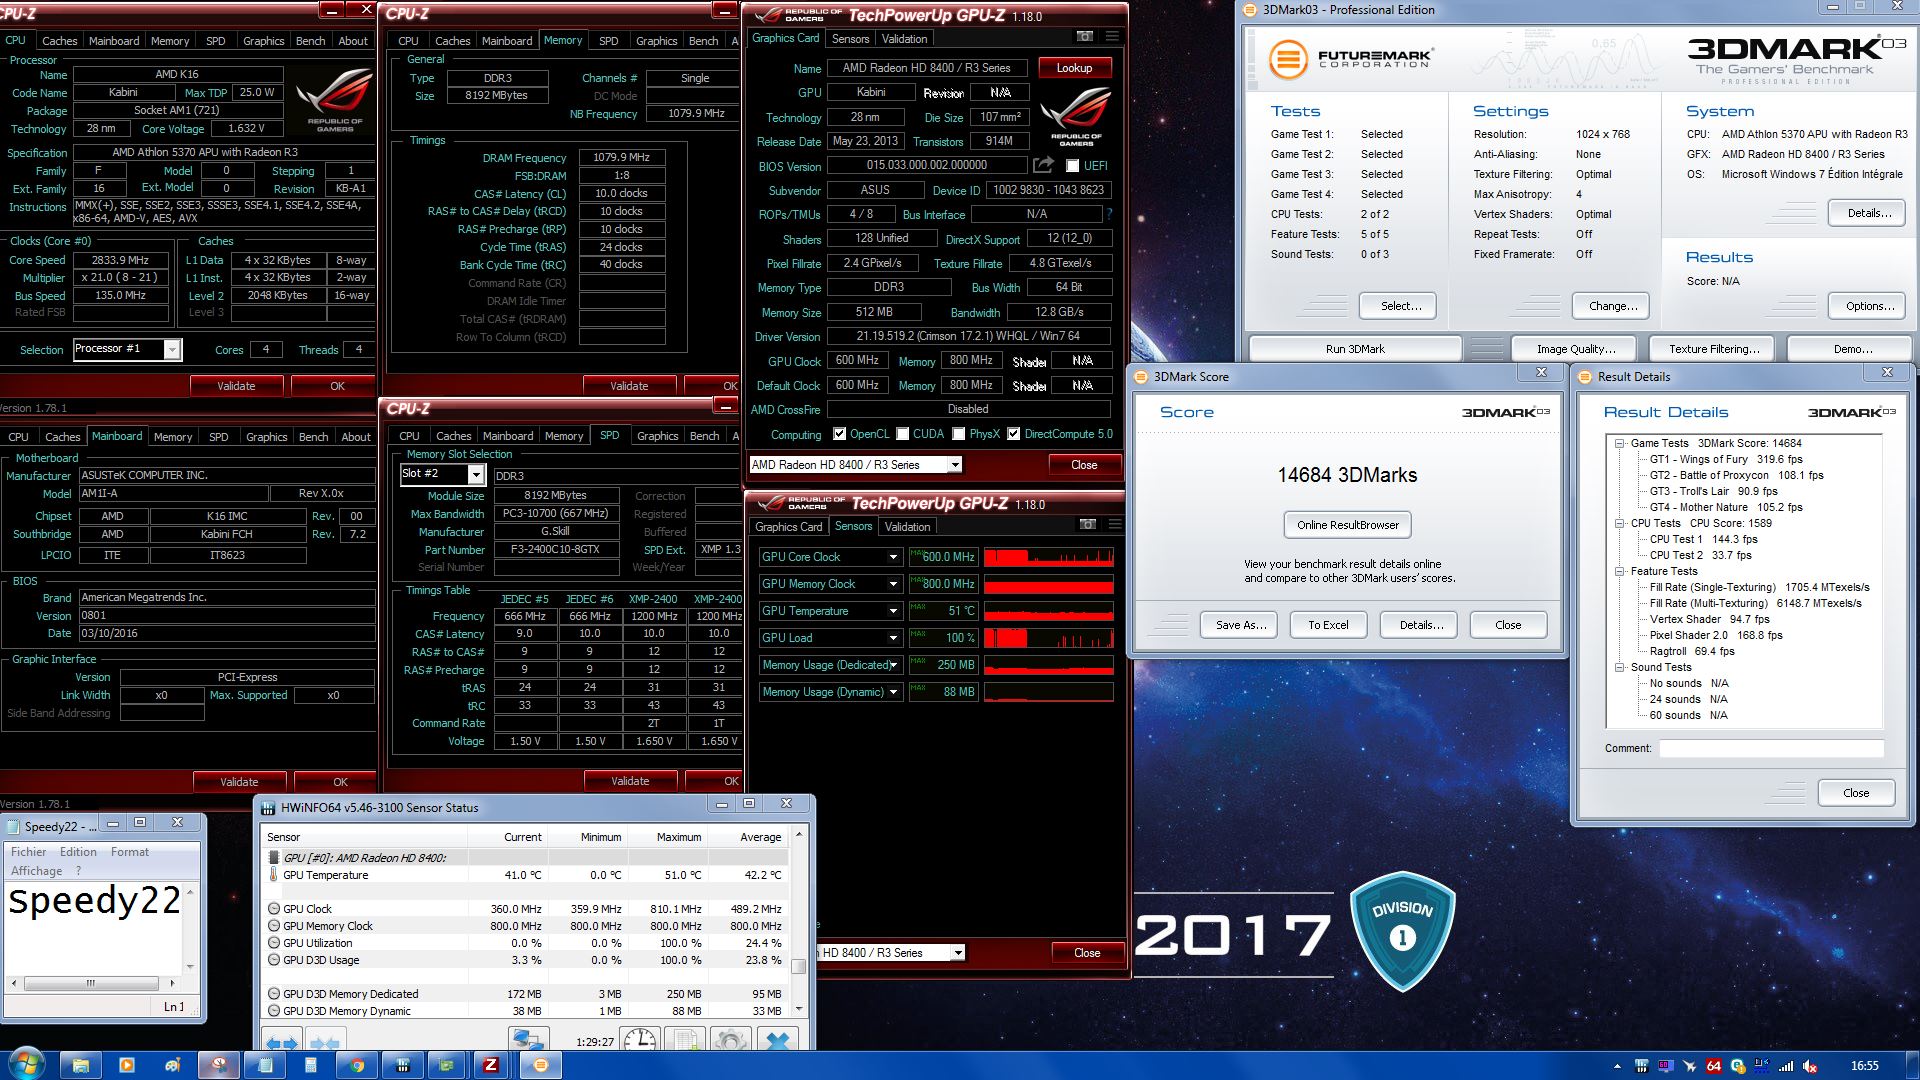Click HWiNFO logging sheet icon
This screenshot has width=1920, height=1080.
(x=687, y=1040)
